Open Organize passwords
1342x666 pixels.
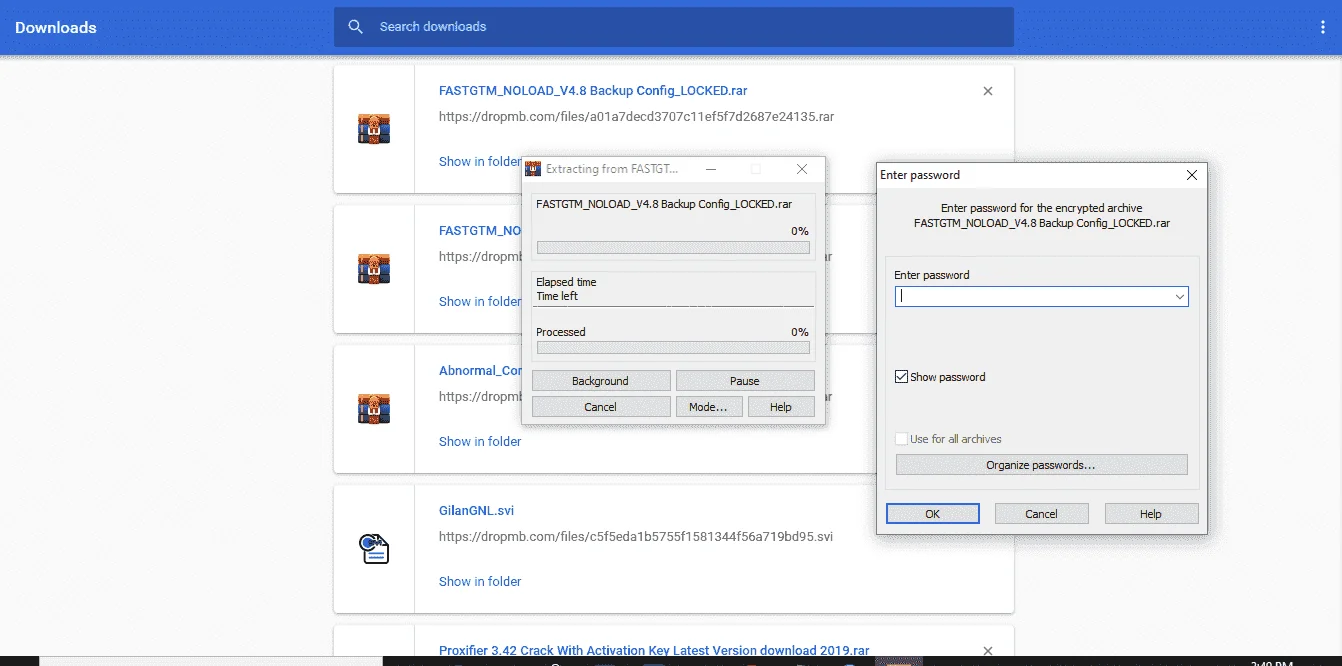click(1041, 465)
